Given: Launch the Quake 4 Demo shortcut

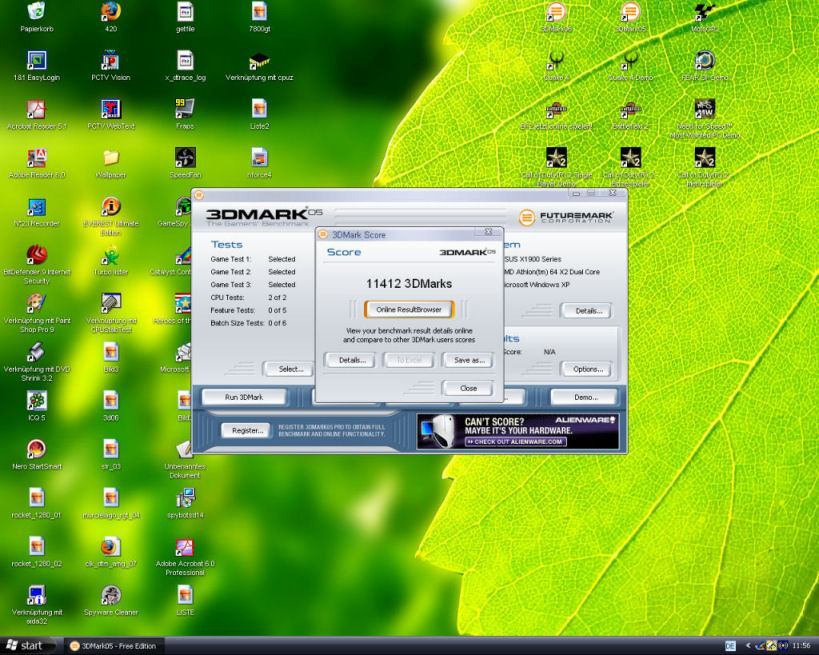Looking at the screenshot, I should pyautogui.click(x=630, y=61).
